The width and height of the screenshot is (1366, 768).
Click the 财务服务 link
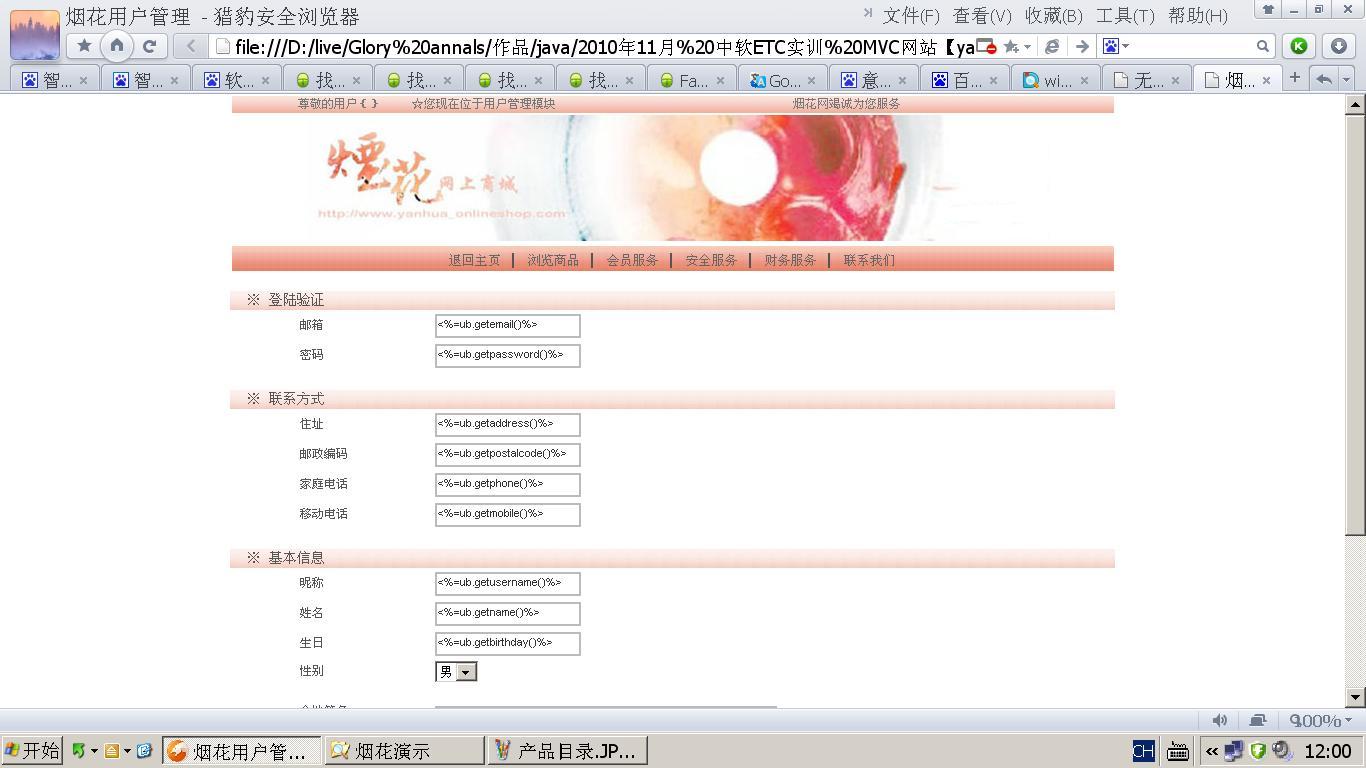[790, 260]
